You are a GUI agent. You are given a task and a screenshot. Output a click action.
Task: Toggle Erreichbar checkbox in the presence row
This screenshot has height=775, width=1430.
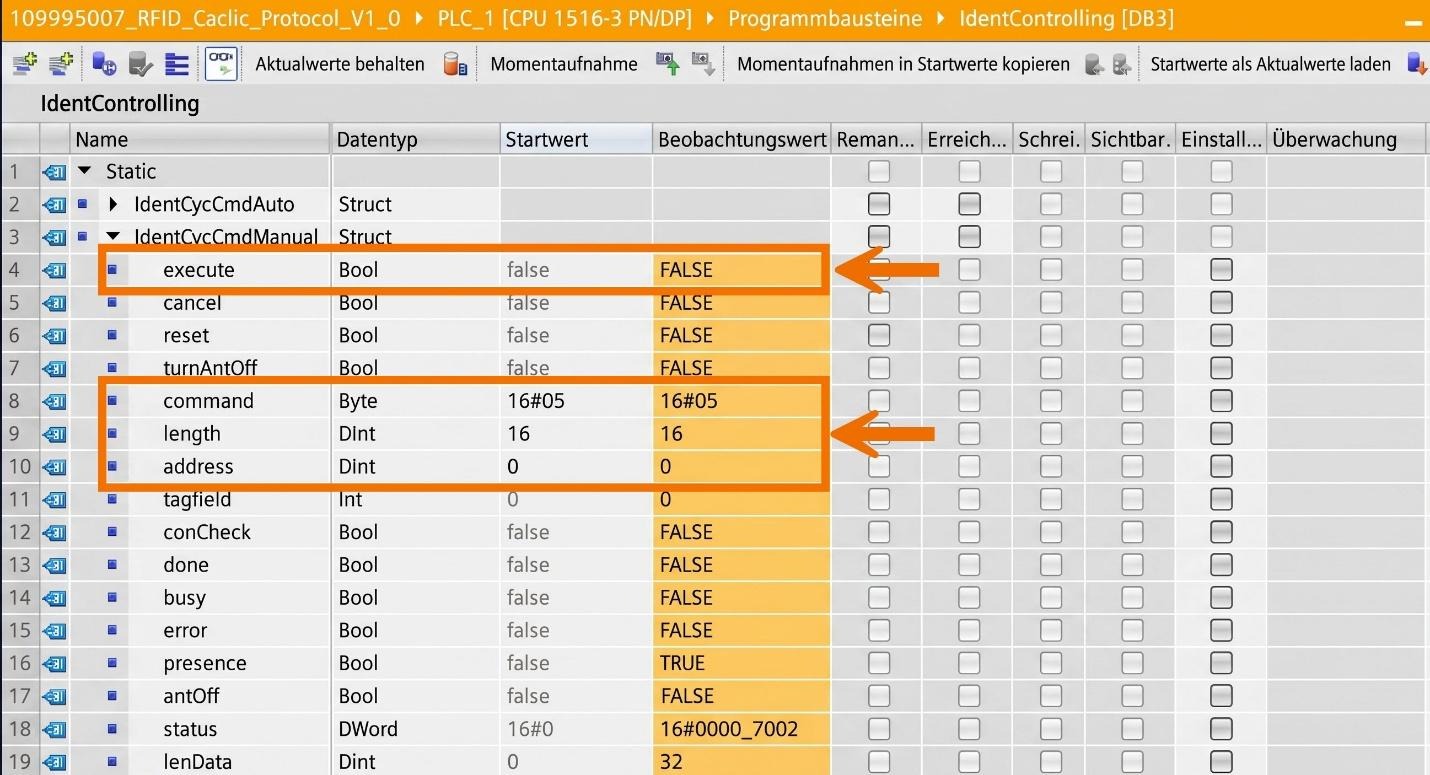click(x=969, y=664)
